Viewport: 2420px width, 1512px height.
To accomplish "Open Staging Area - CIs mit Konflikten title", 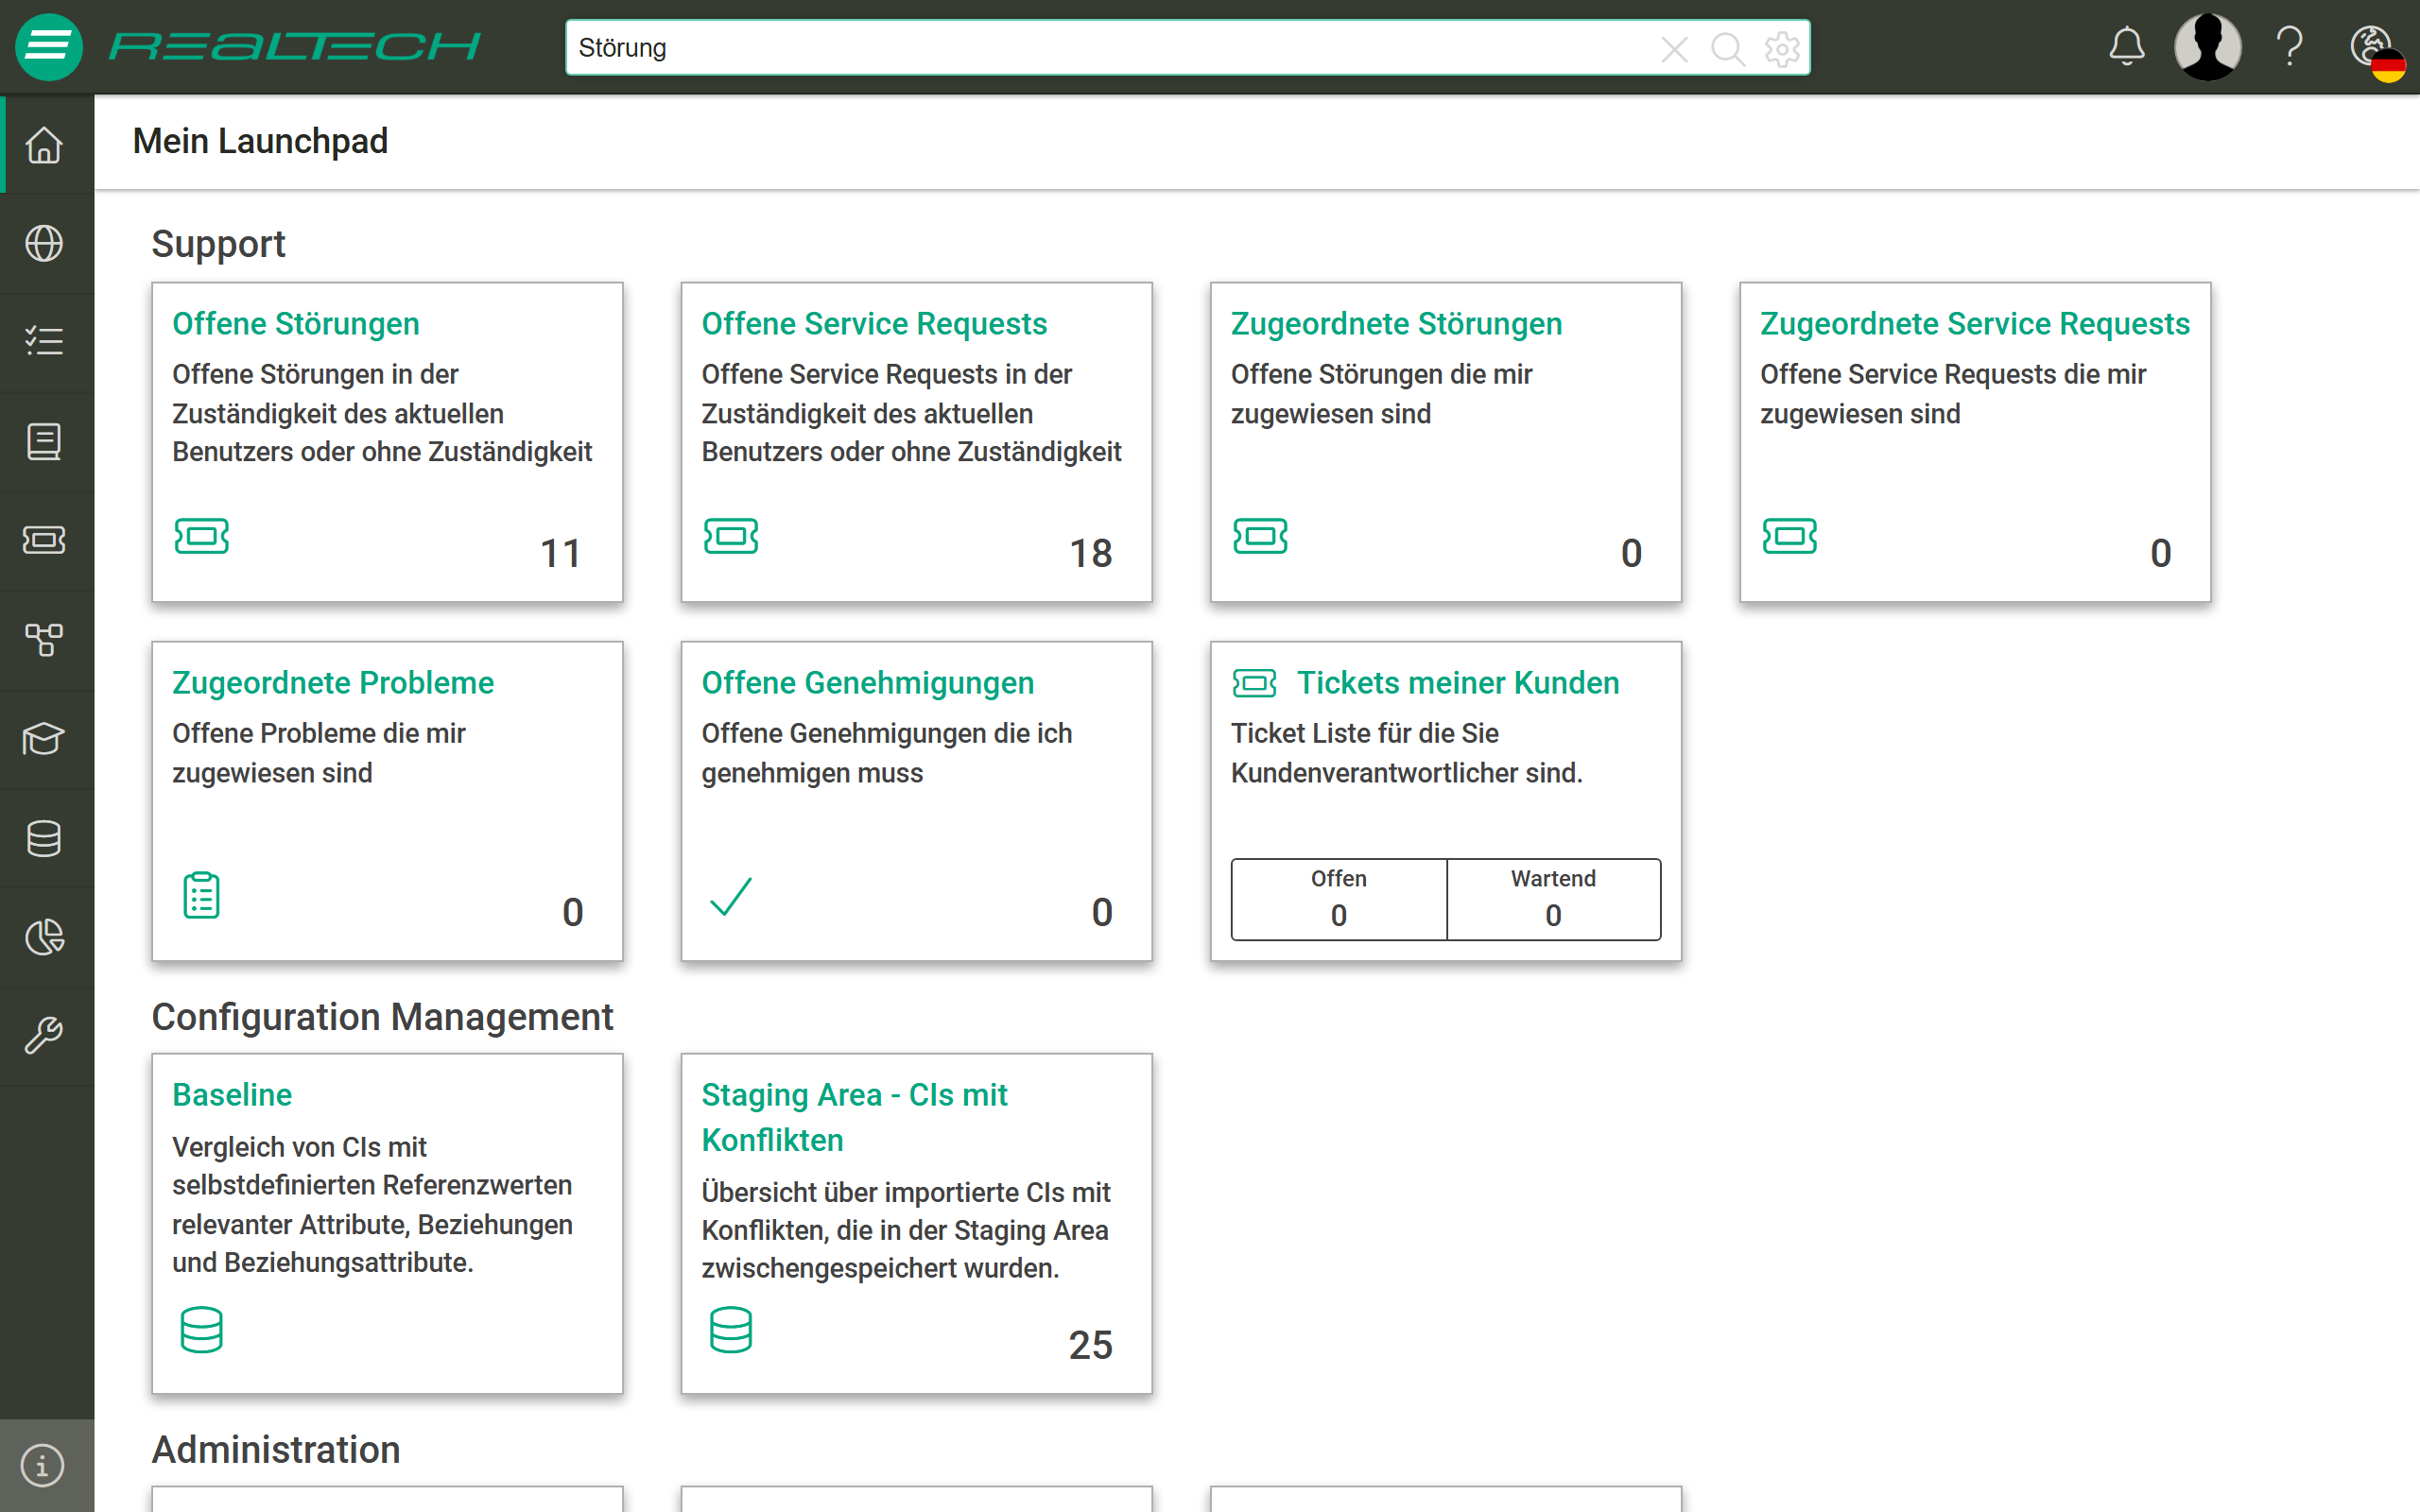I will [855, 1118].
